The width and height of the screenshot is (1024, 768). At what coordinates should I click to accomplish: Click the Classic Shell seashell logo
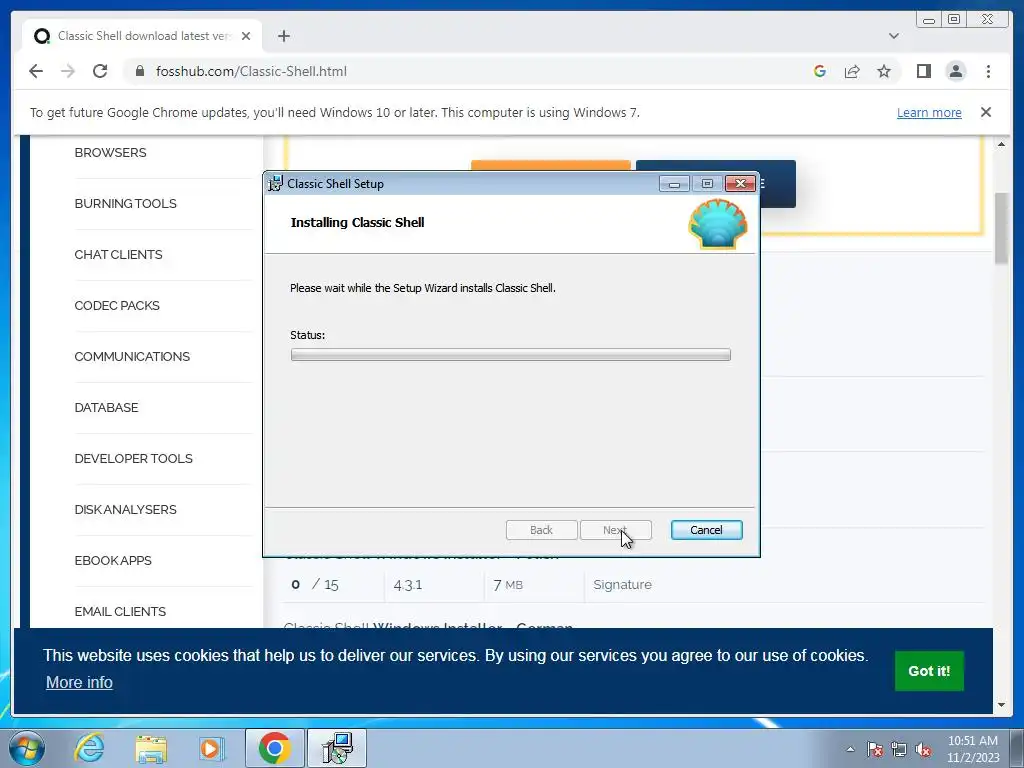[718, 224]
